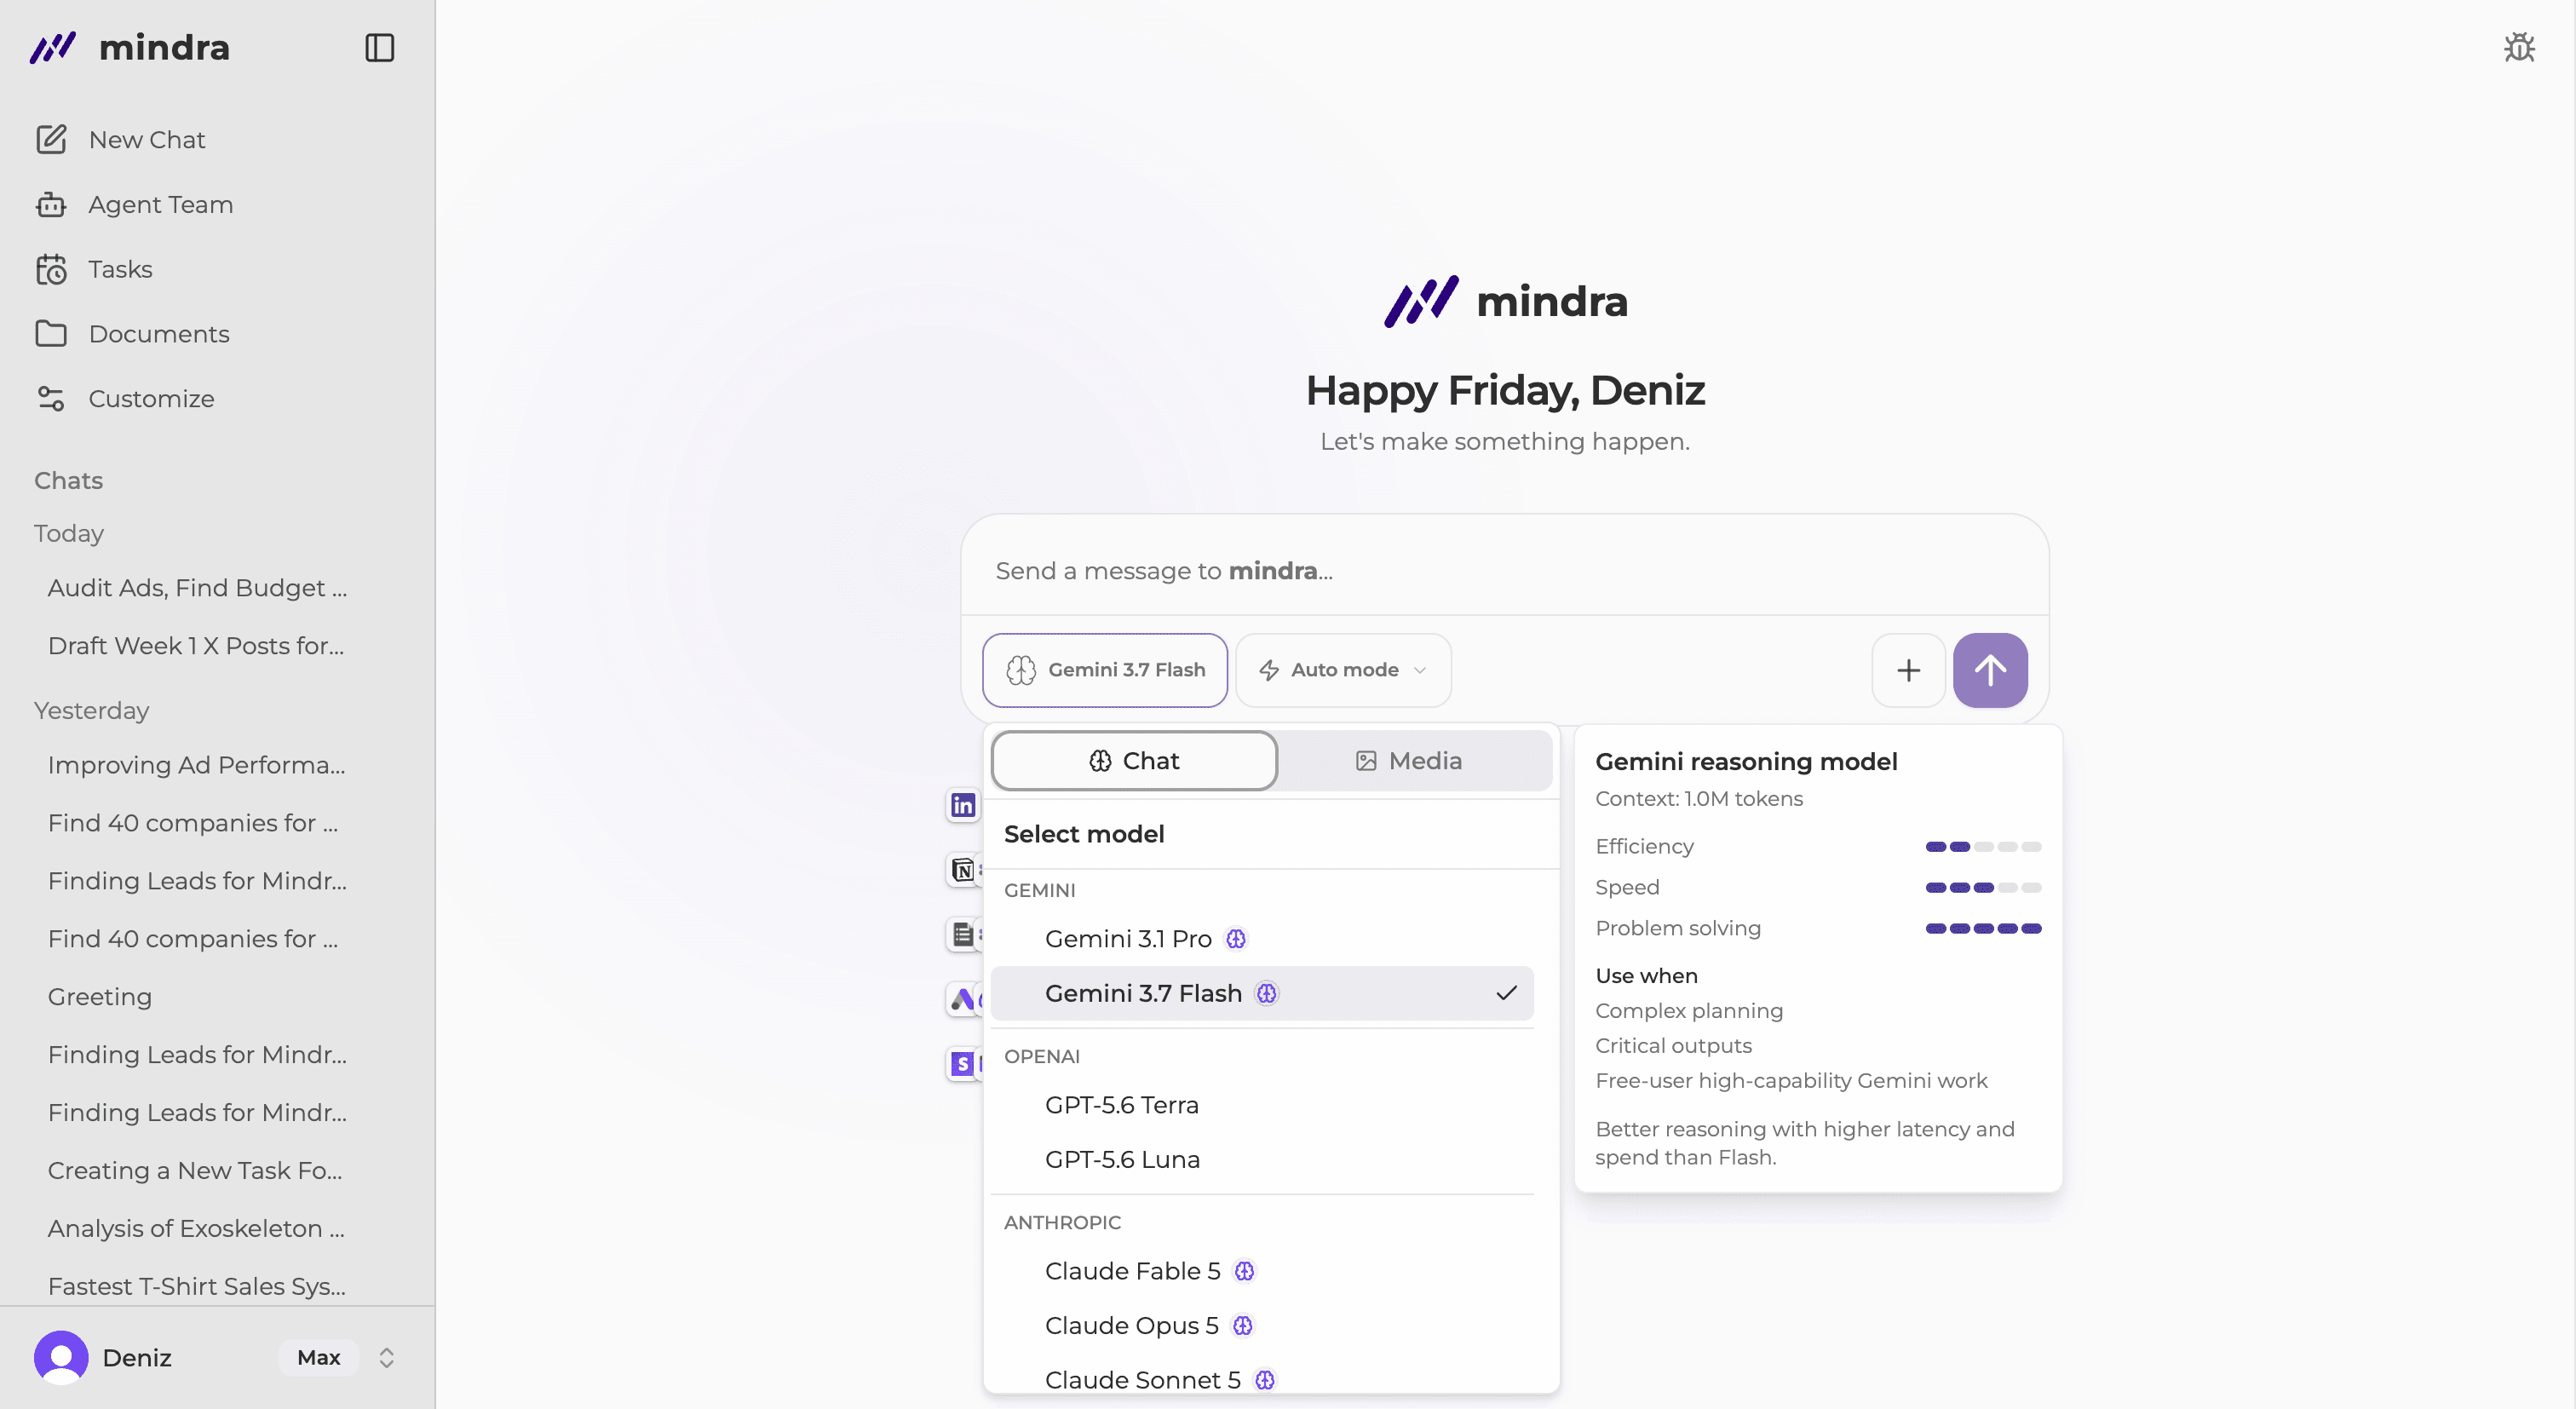Open the Auto mode dropdown
Image resolution: width=2576 pixels, height=1409 pixels.
point(1343,670)
